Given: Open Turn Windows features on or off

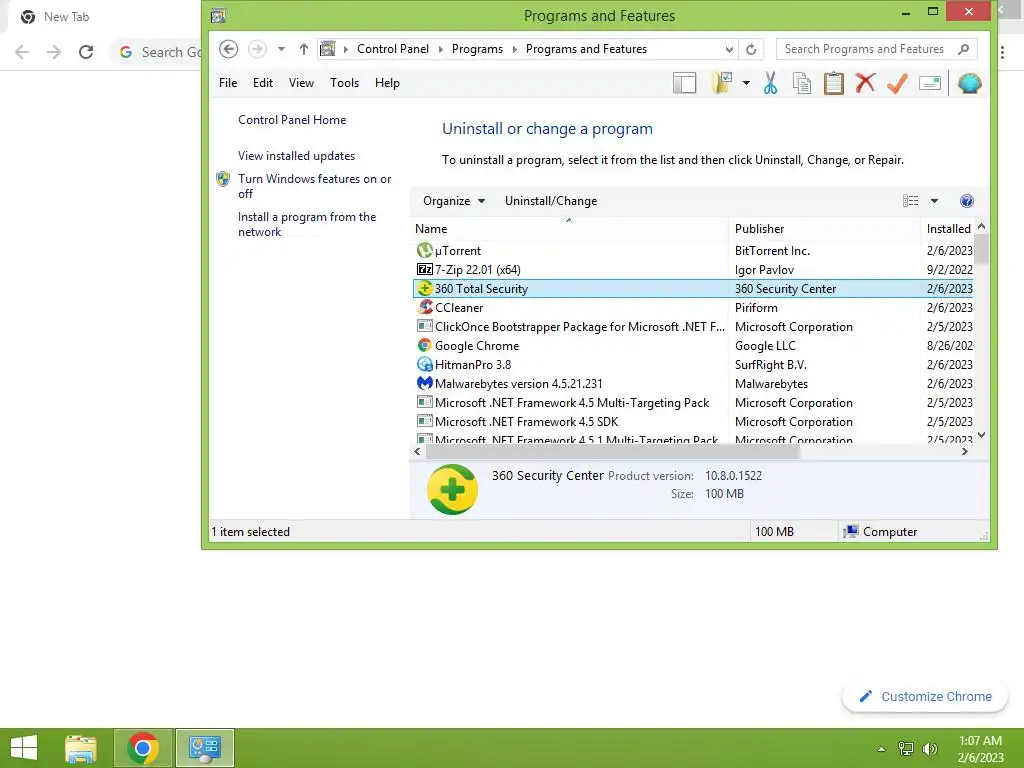Looking at the screenshot, I should coord(314,186).
